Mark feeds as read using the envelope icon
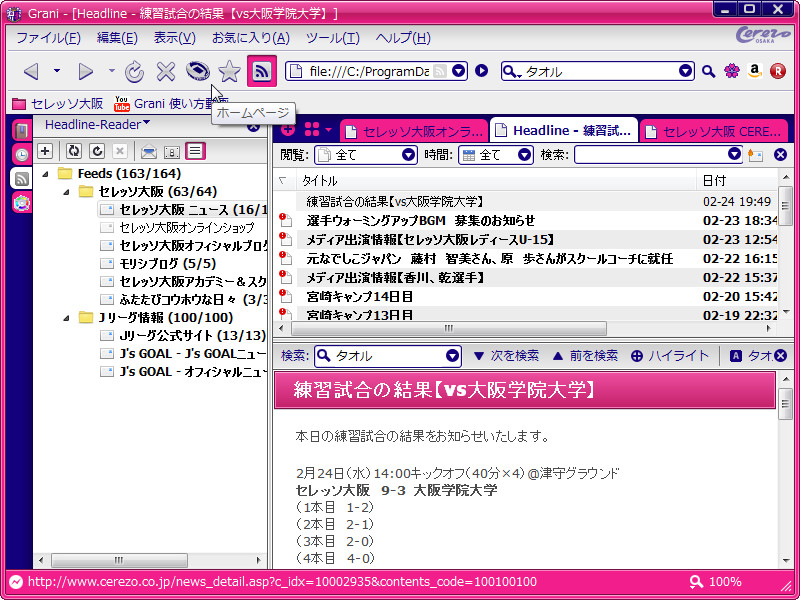Screen dimensions: 800x600 (x=149, y=149)
